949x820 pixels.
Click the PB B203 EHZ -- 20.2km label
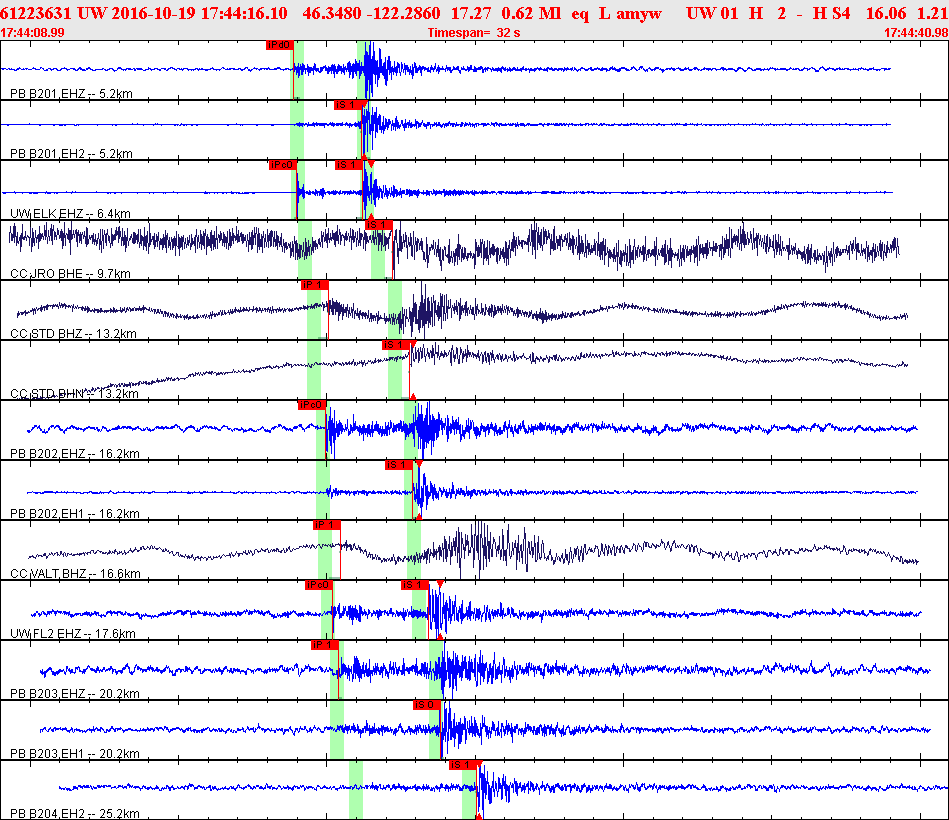click(75, 694)
